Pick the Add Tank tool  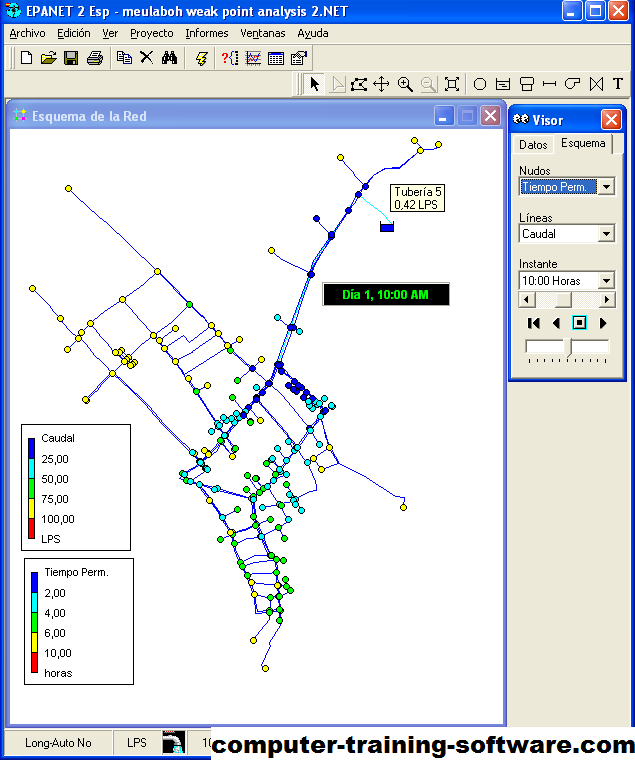click(x=526, y=84)
